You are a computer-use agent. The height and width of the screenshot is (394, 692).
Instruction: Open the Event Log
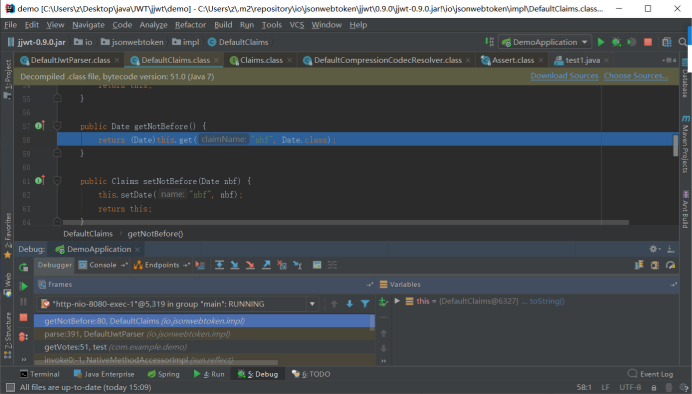pyautogui.click(x=650, y=374)
